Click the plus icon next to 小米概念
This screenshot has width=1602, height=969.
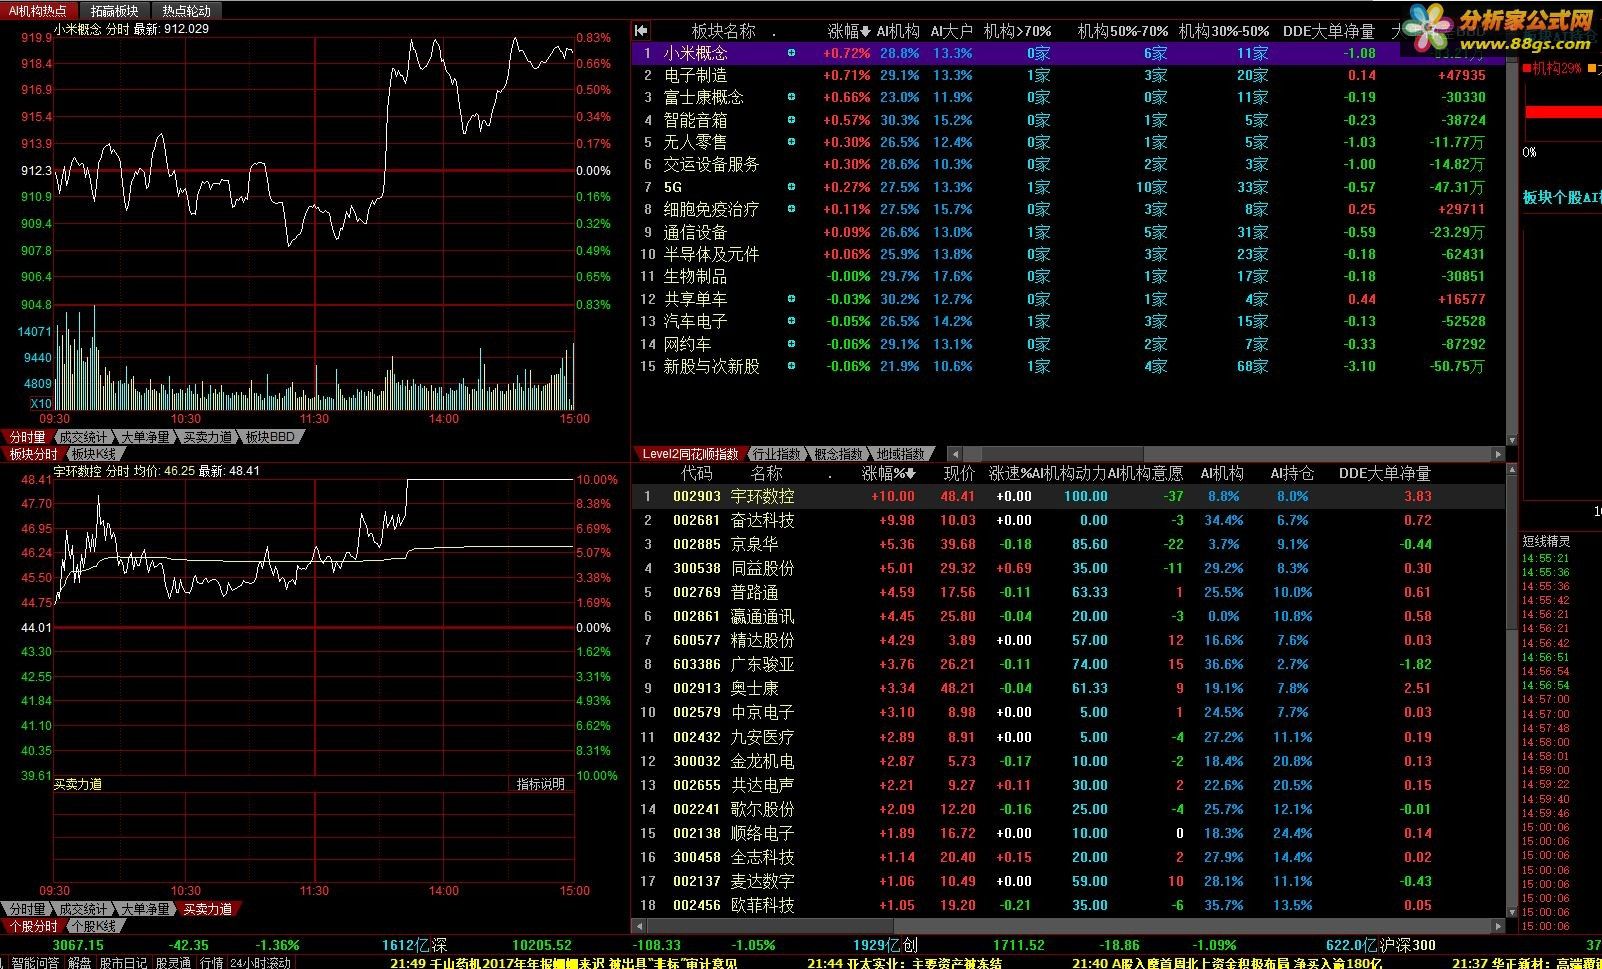point(792,53)
